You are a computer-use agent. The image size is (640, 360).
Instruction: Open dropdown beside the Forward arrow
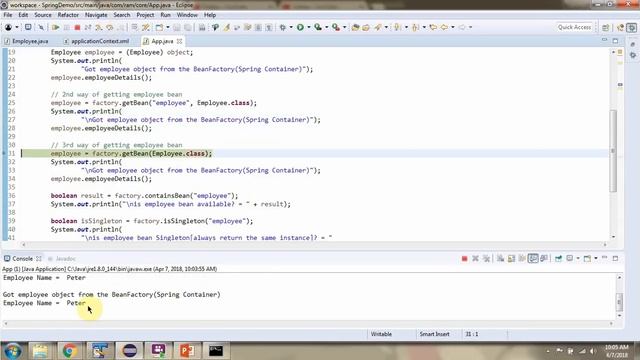click(470, 27)
